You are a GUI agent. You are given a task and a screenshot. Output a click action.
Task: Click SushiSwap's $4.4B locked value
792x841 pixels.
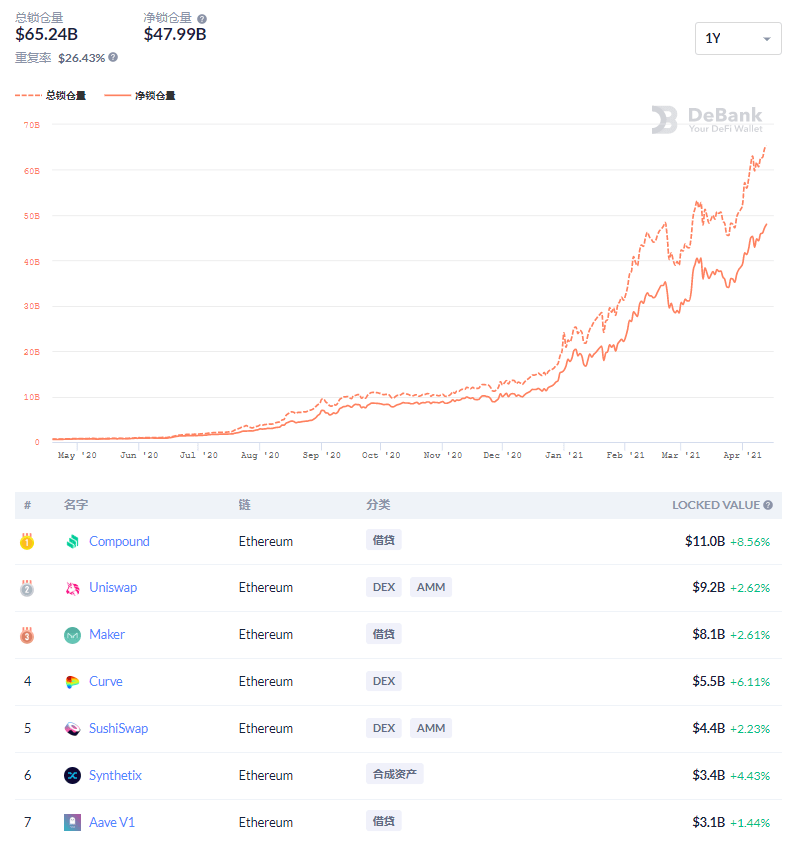[708, 728]
